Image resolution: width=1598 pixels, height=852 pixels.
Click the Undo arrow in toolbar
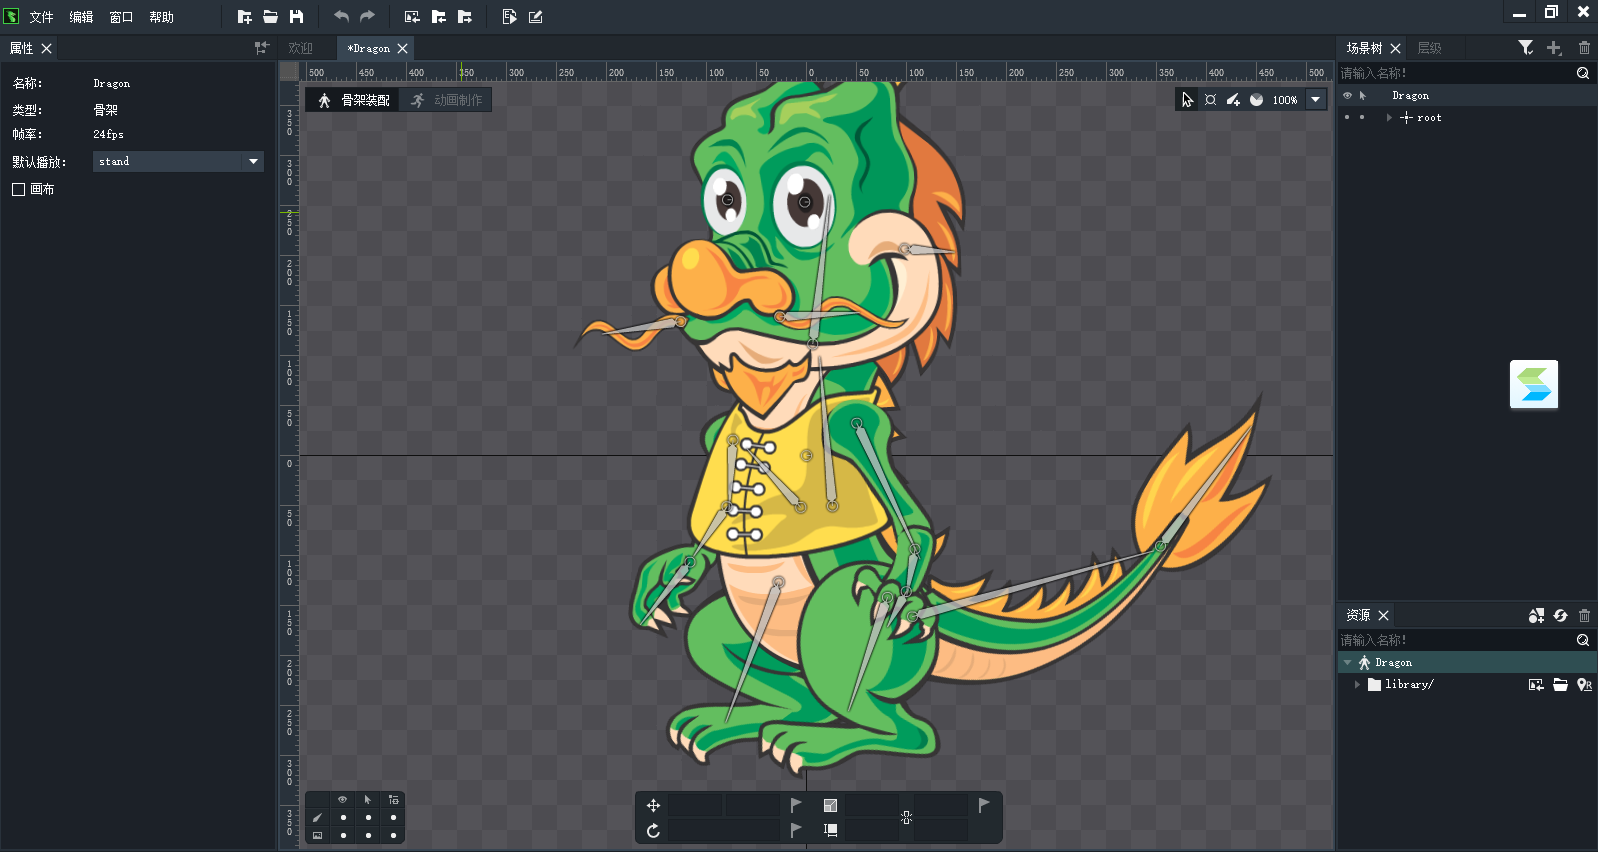point(341,17)
